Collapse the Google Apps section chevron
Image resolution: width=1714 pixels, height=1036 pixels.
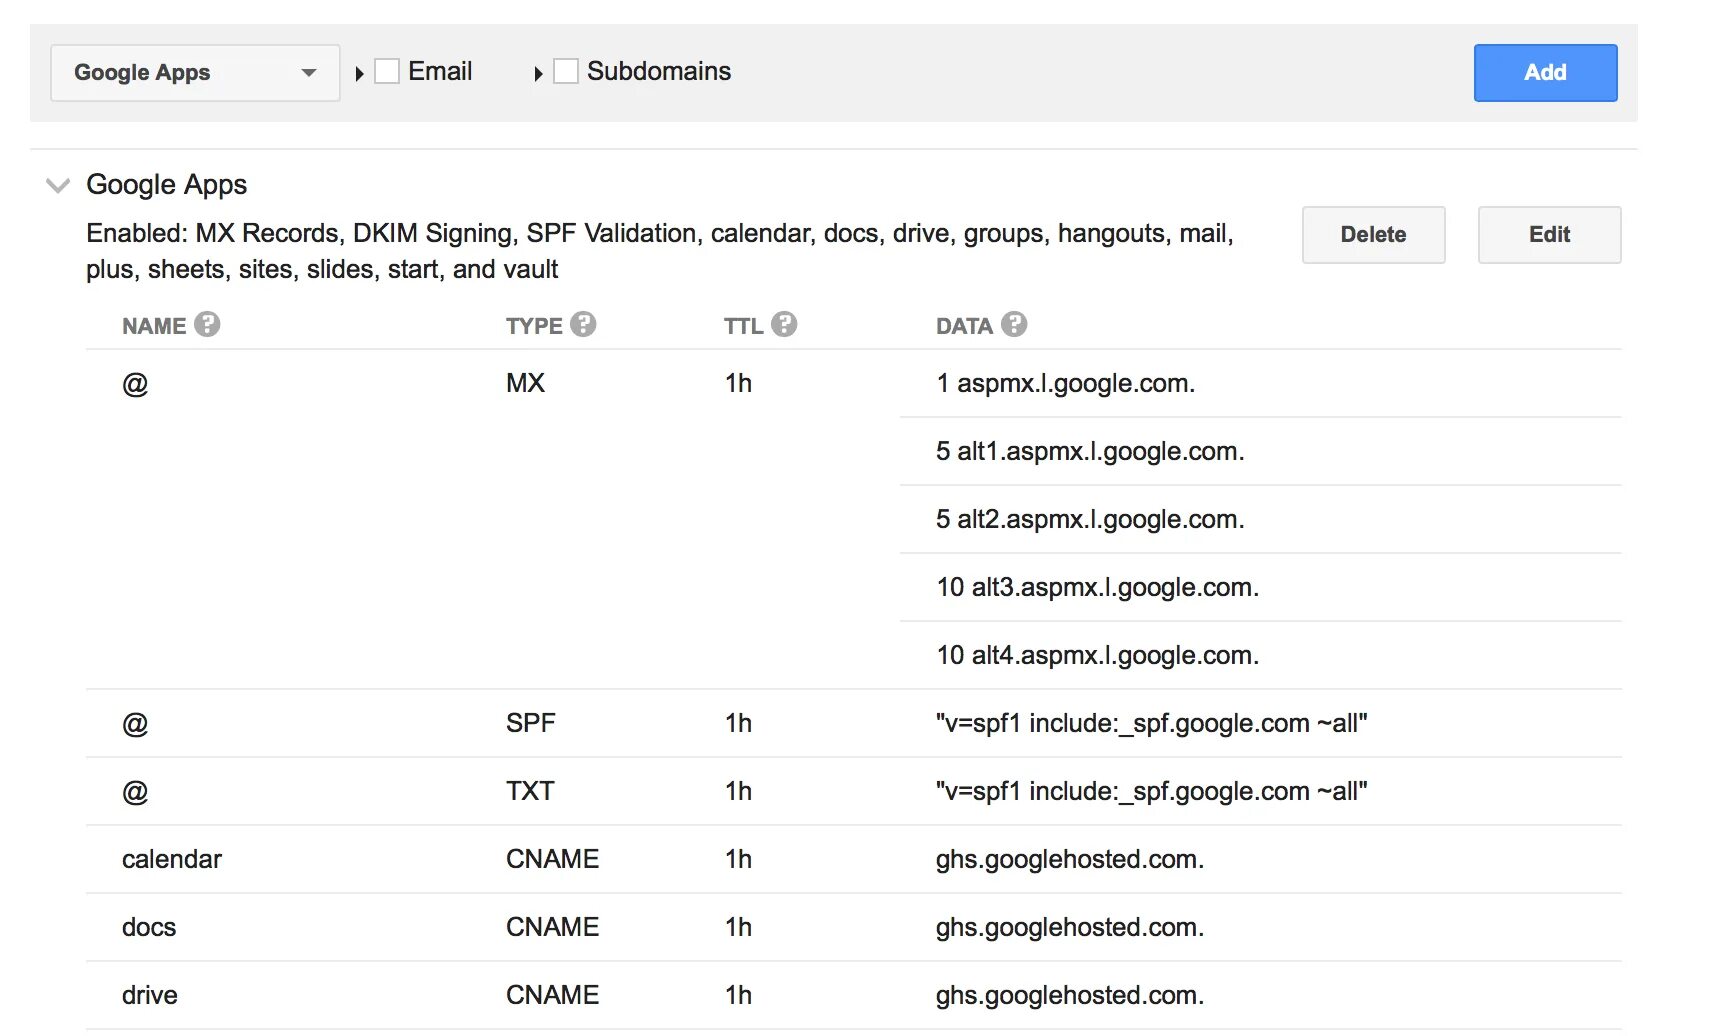click(x=58, y=185)
